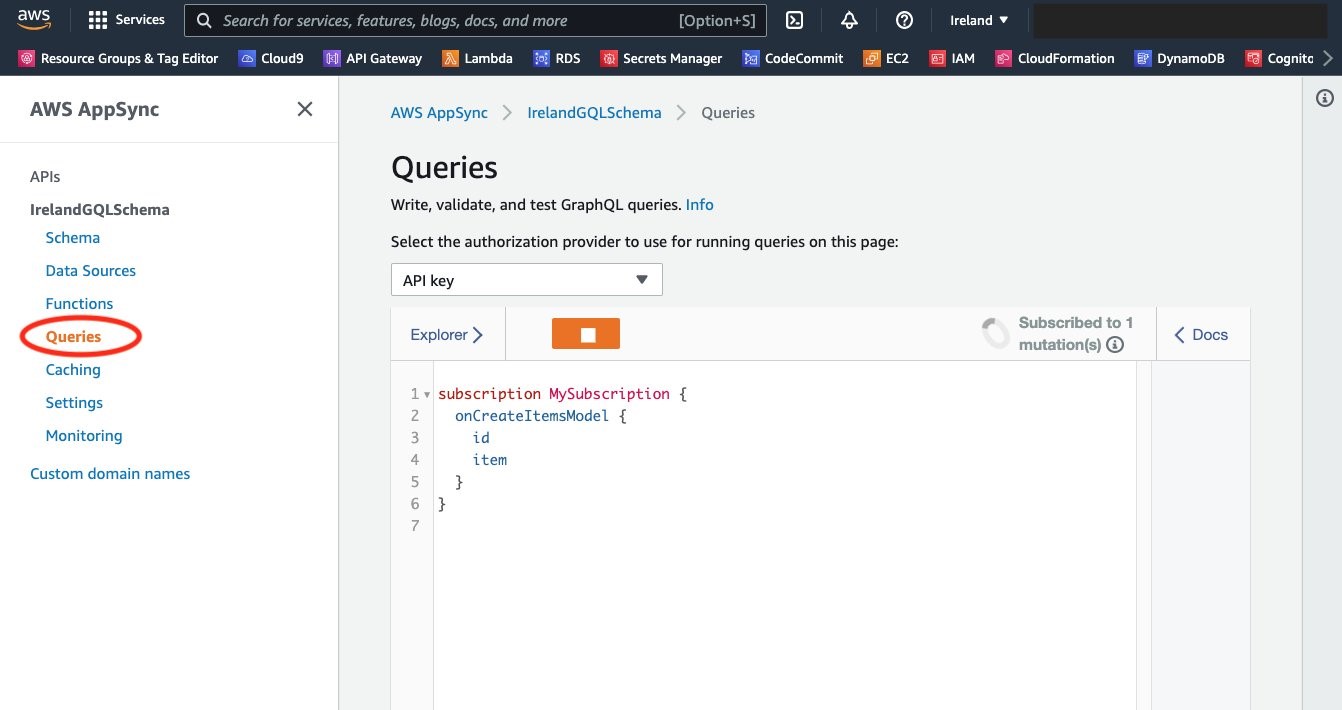Viewport: 1342px width, 710px height.
Task: Open the Info link beside description
Action: 700,204
